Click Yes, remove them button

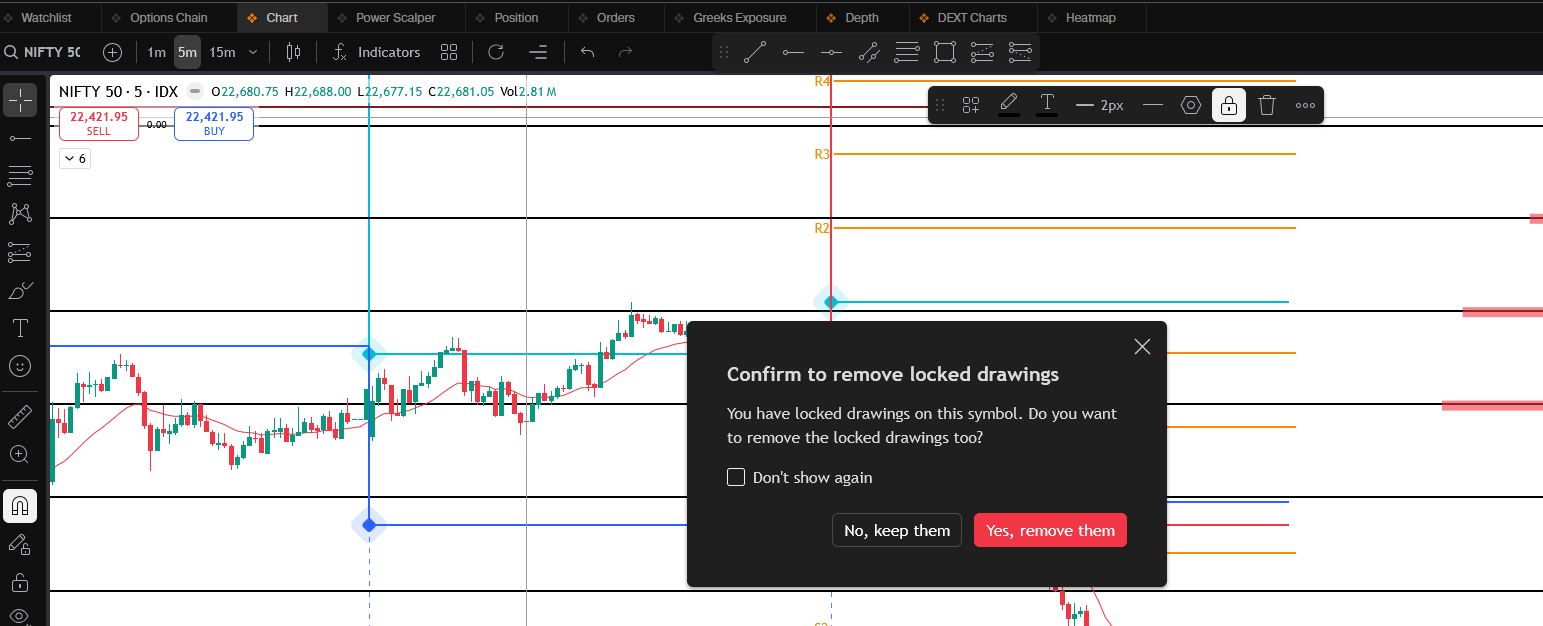coord(1050,530)
